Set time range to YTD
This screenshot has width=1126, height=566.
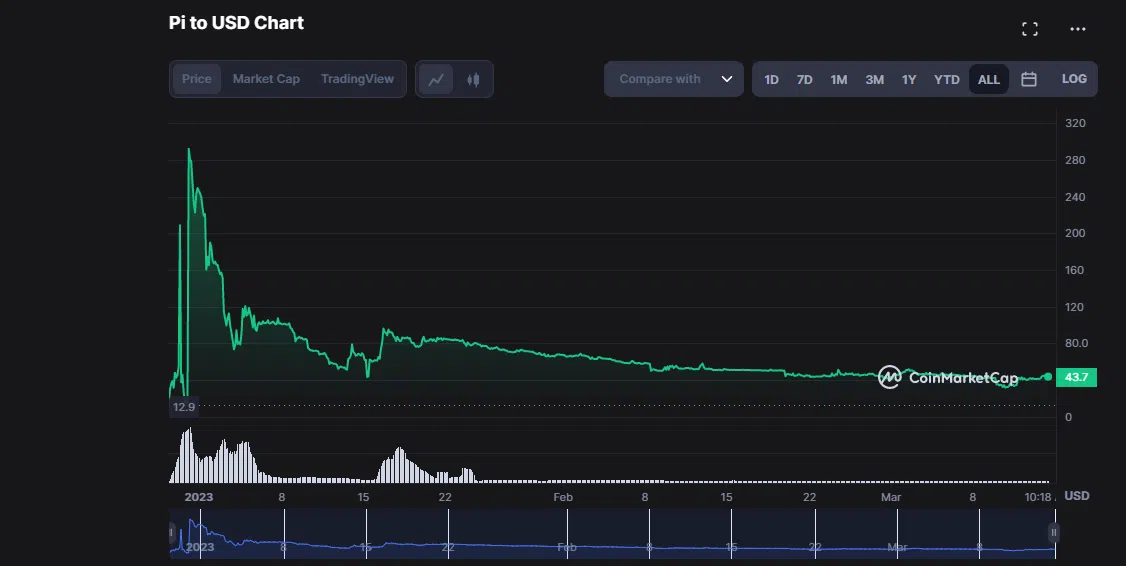click(x=946, y=80)
